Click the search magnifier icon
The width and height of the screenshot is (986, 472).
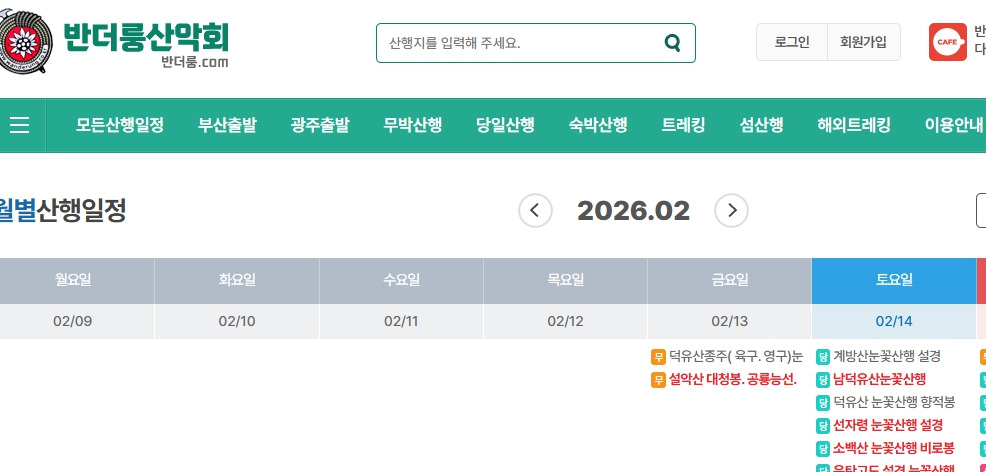click(672, 43)
